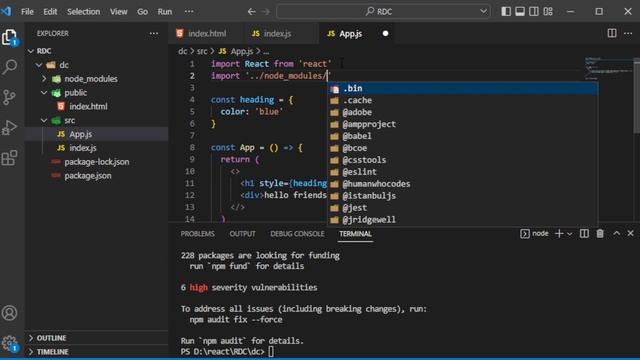Collapse the public folder

click(44, 93)
